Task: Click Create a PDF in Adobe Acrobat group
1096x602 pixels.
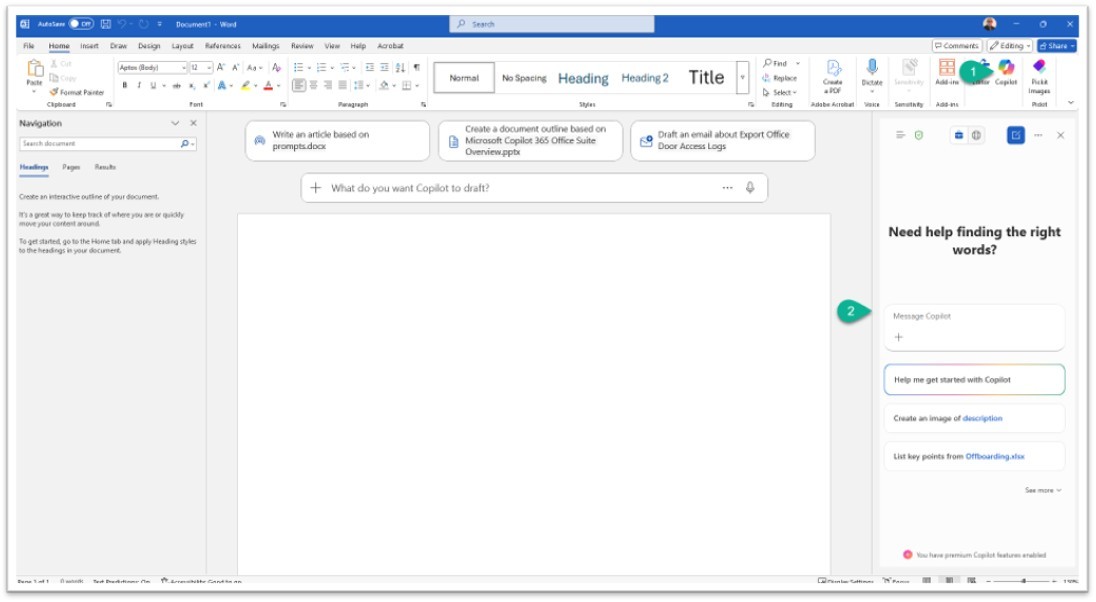Action: [x=832, y=73]
